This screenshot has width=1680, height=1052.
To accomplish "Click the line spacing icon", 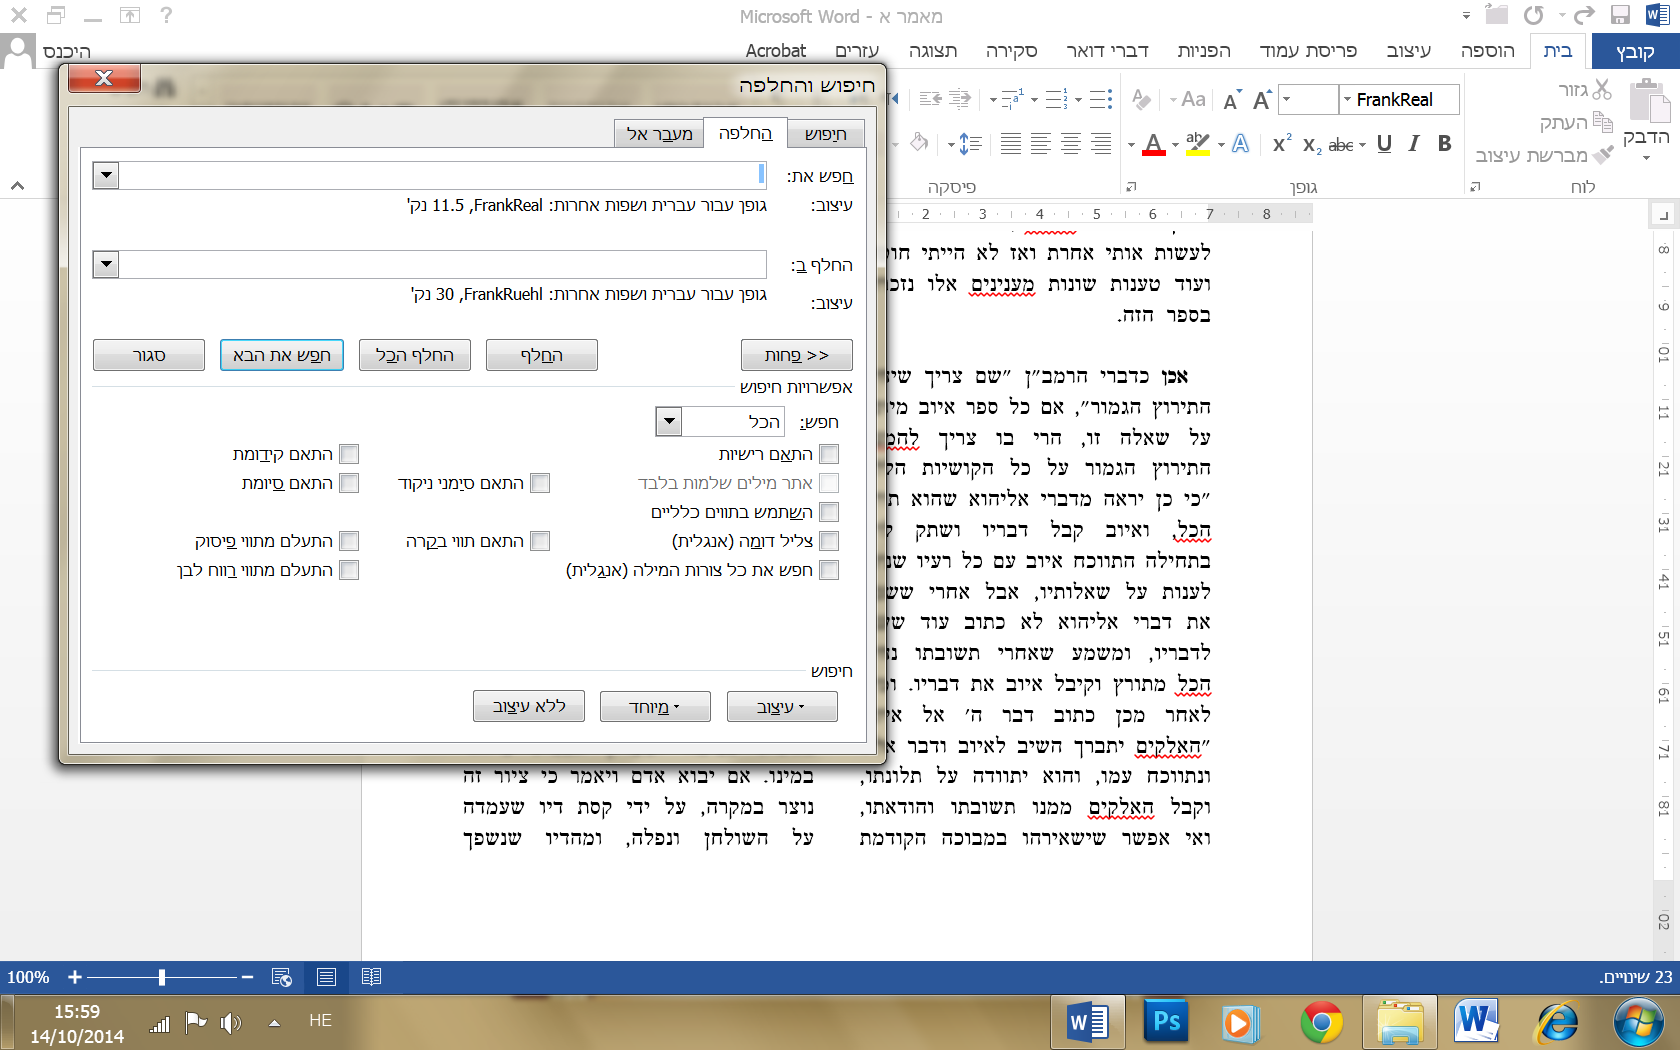I will point(970,144).
